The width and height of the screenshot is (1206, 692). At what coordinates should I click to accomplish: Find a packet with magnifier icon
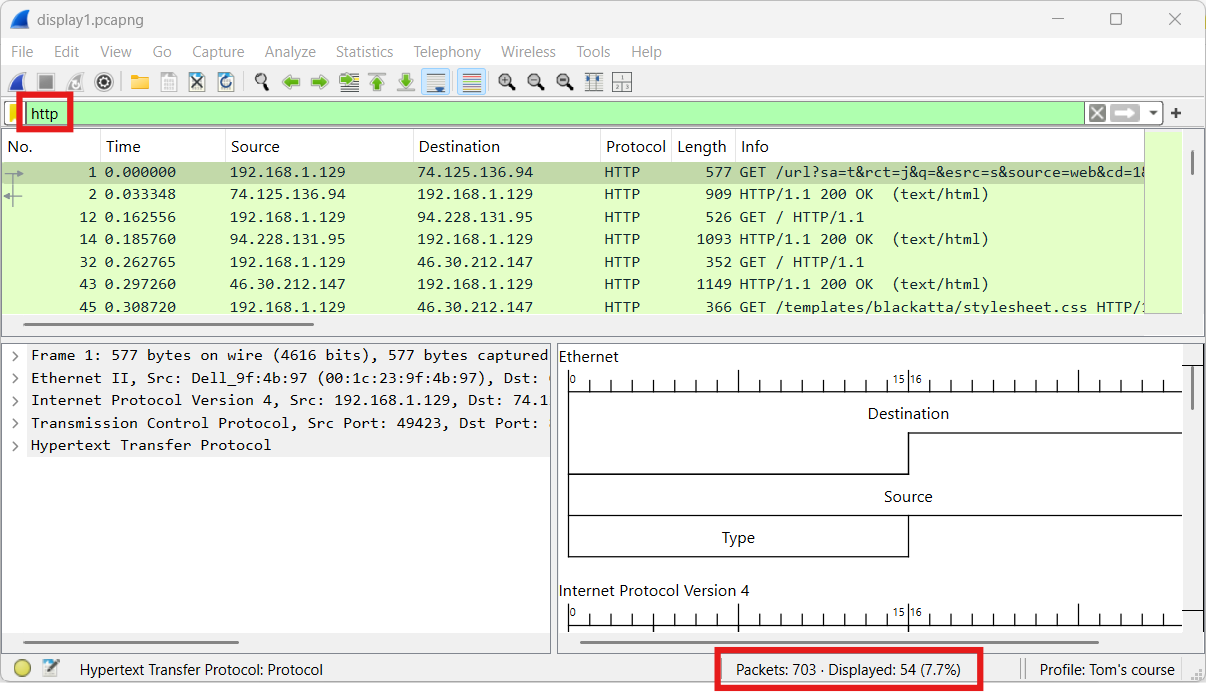262,82
